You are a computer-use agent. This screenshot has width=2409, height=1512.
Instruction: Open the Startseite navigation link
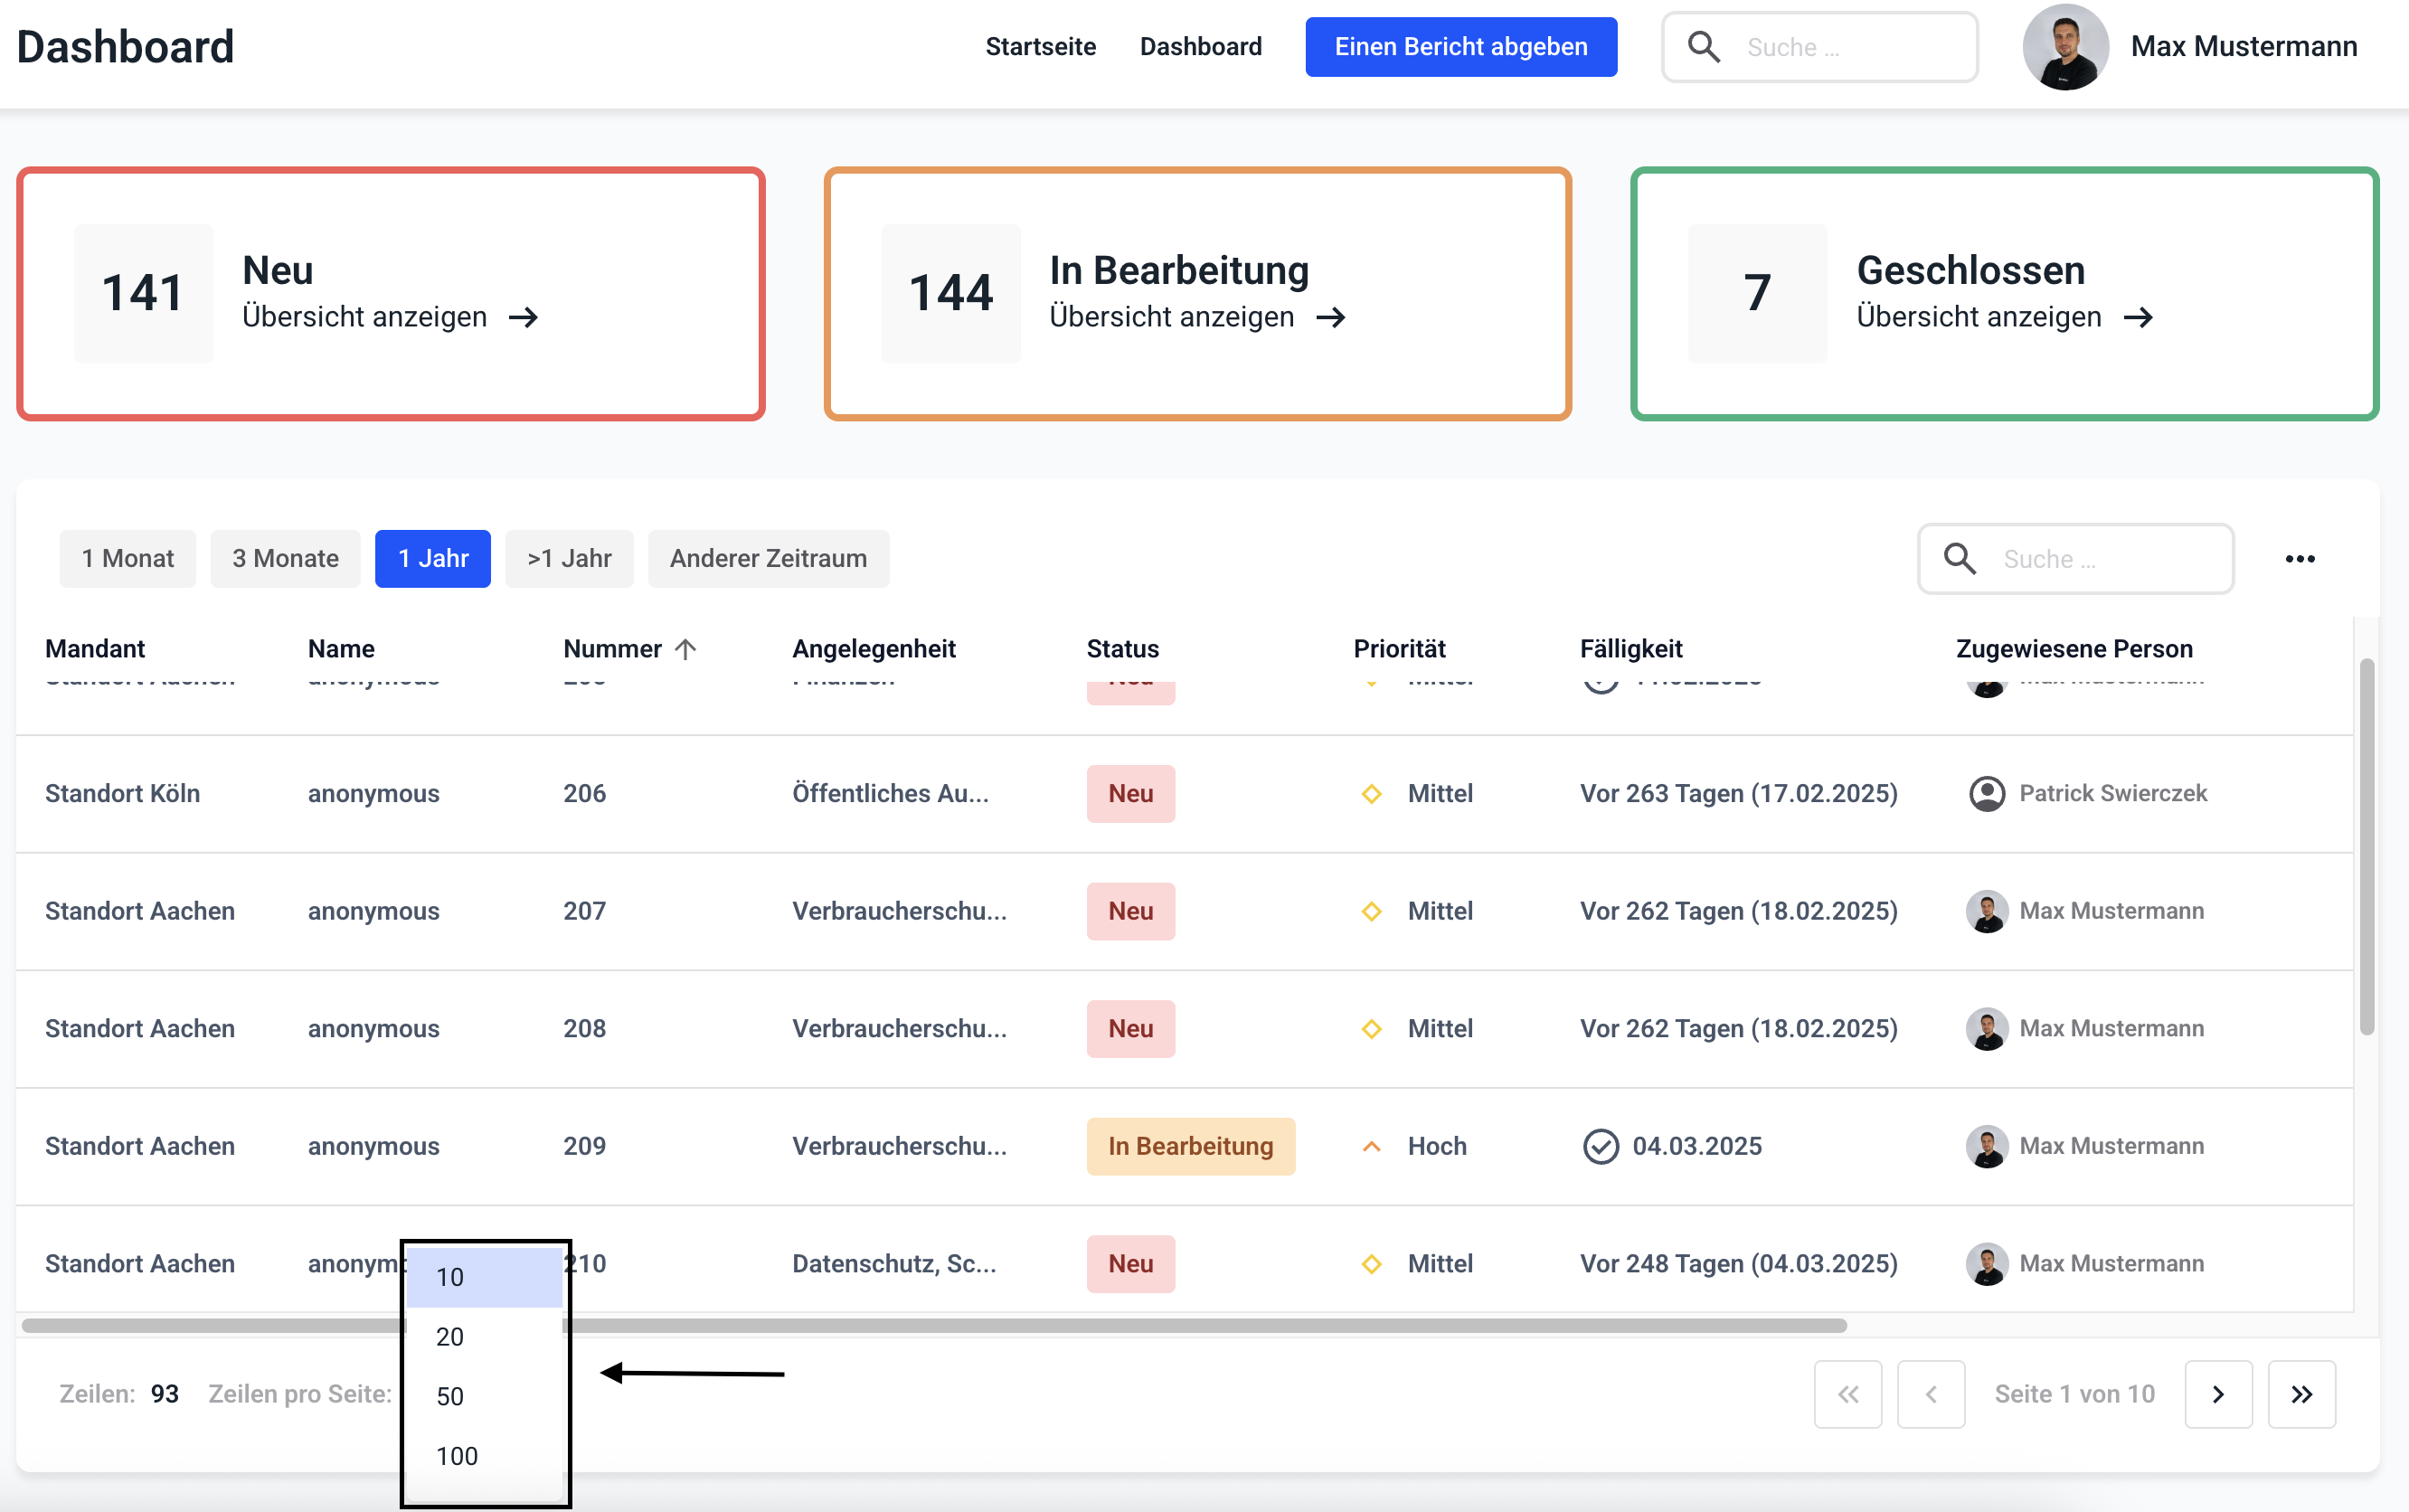pos(1040,47)
